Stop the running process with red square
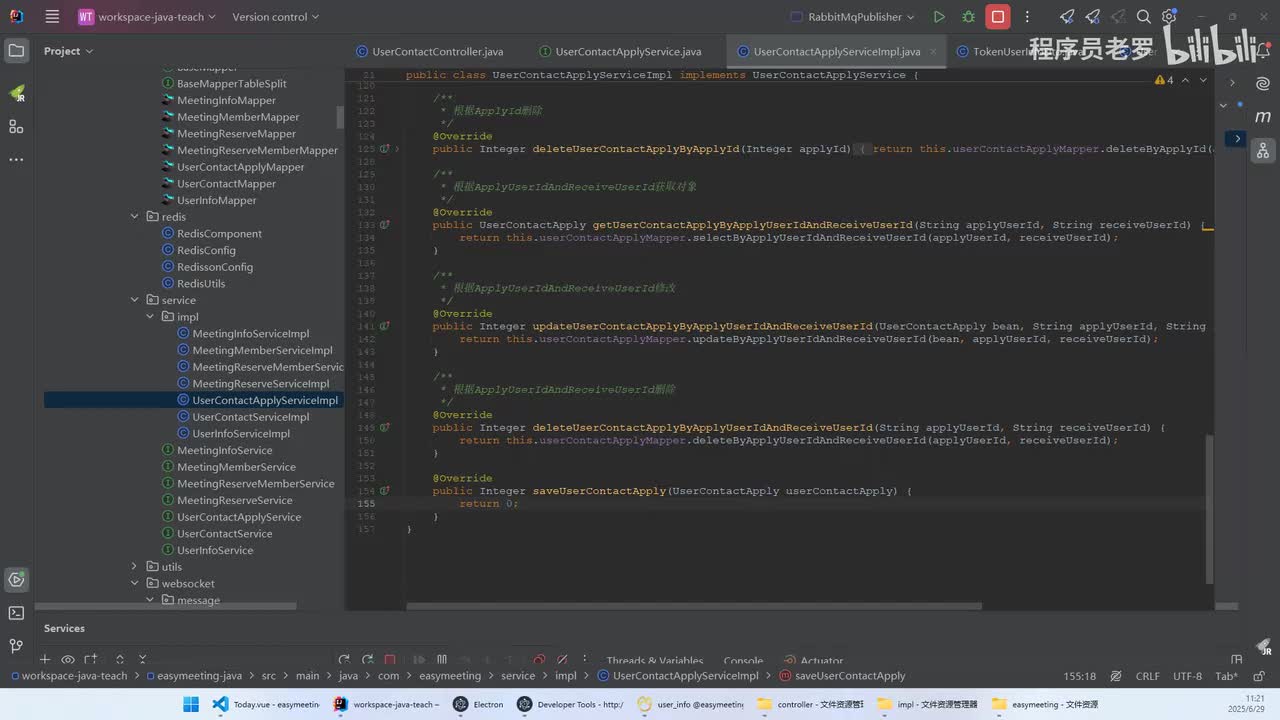The height and width of the screenshot is (720, 1280). coord(997,17)
